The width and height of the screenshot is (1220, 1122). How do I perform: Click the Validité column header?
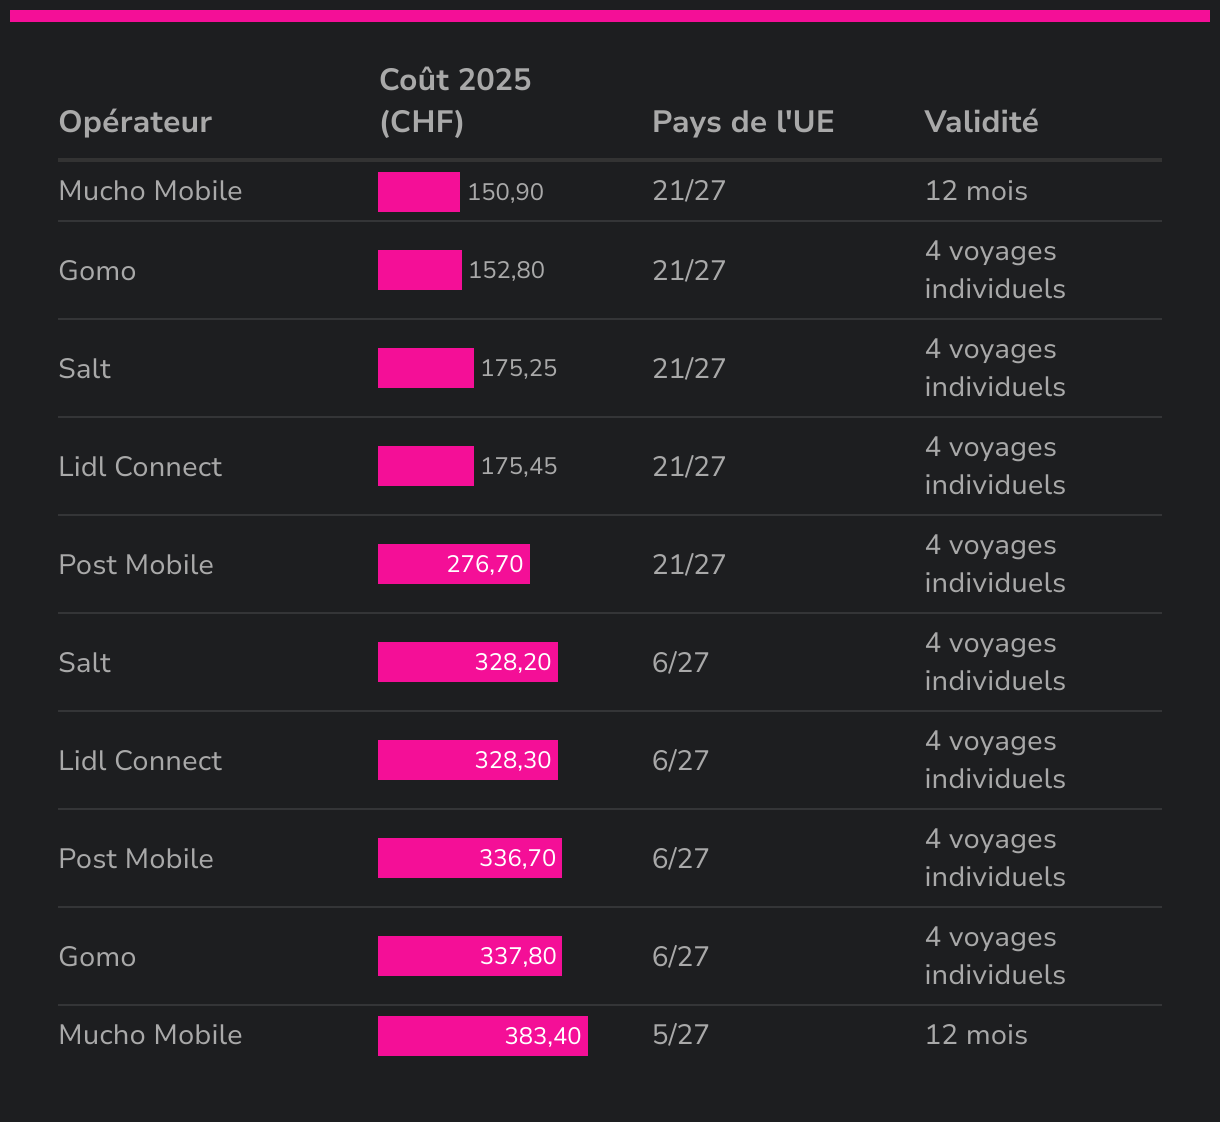tap(981, 122)
